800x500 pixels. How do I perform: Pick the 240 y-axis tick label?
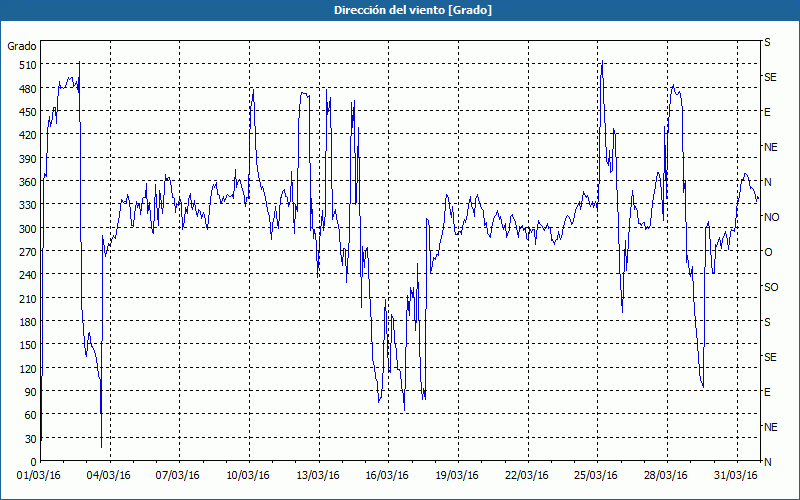tap(28, 275)
